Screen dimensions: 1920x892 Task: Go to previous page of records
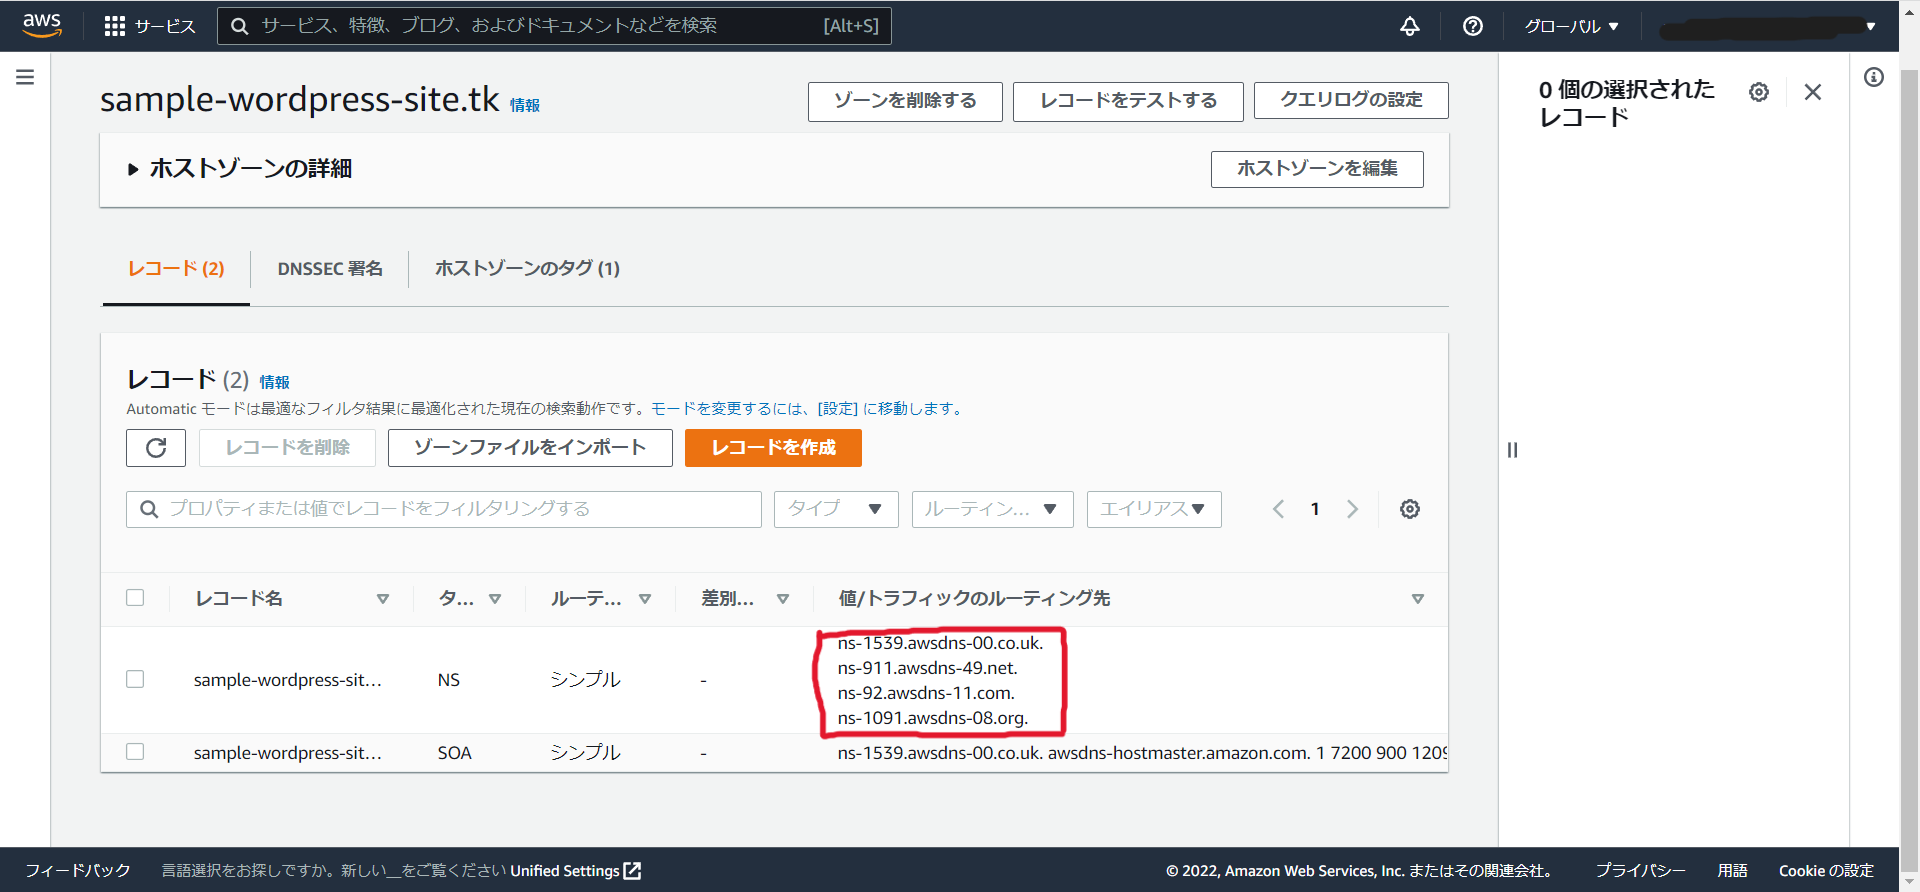(1278, 509)
